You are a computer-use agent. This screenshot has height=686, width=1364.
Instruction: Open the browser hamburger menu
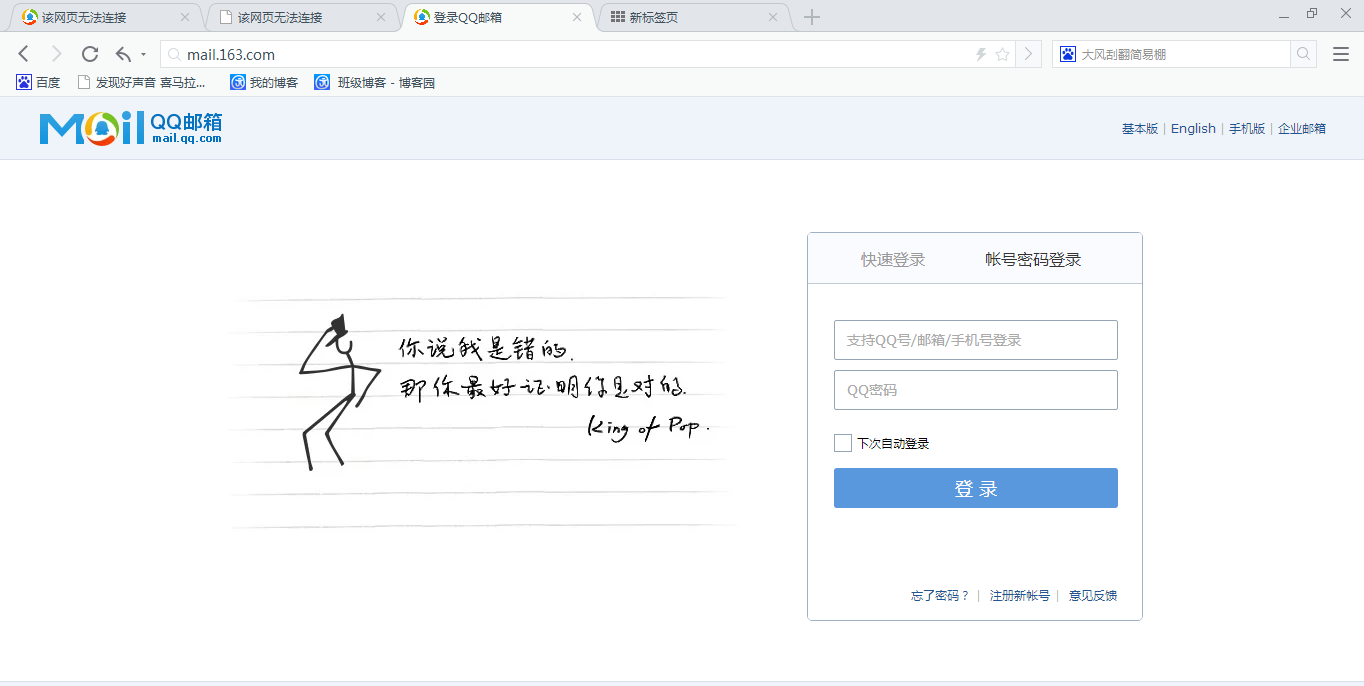1341,54
